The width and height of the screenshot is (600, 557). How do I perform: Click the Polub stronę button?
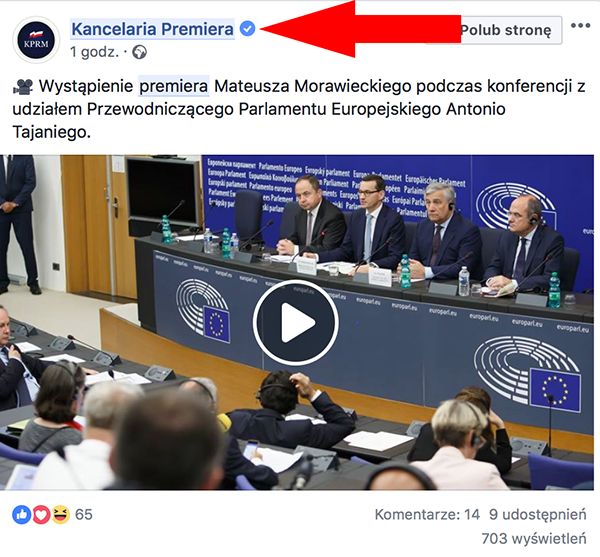(x=506, y=30)
